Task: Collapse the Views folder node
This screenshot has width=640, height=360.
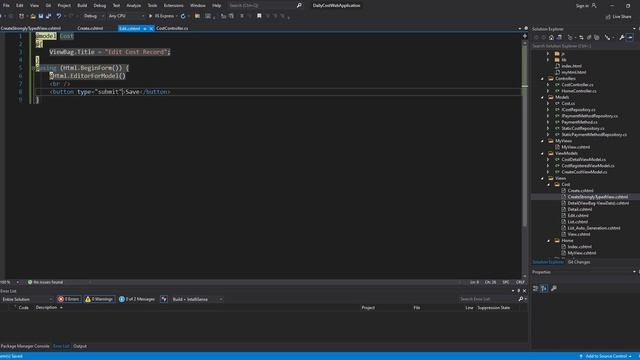Action: (542, 178)
